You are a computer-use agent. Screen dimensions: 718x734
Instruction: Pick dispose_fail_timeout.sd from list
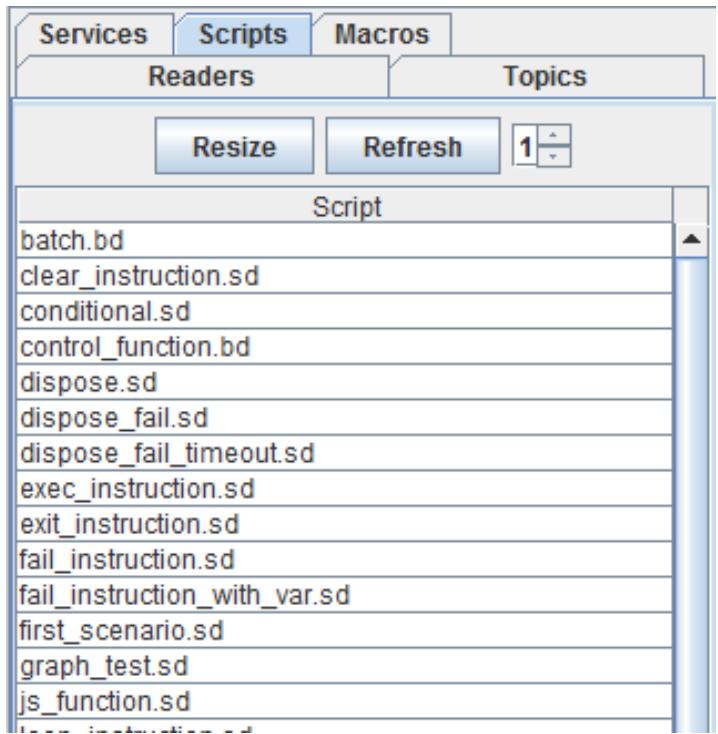(344, 454)
